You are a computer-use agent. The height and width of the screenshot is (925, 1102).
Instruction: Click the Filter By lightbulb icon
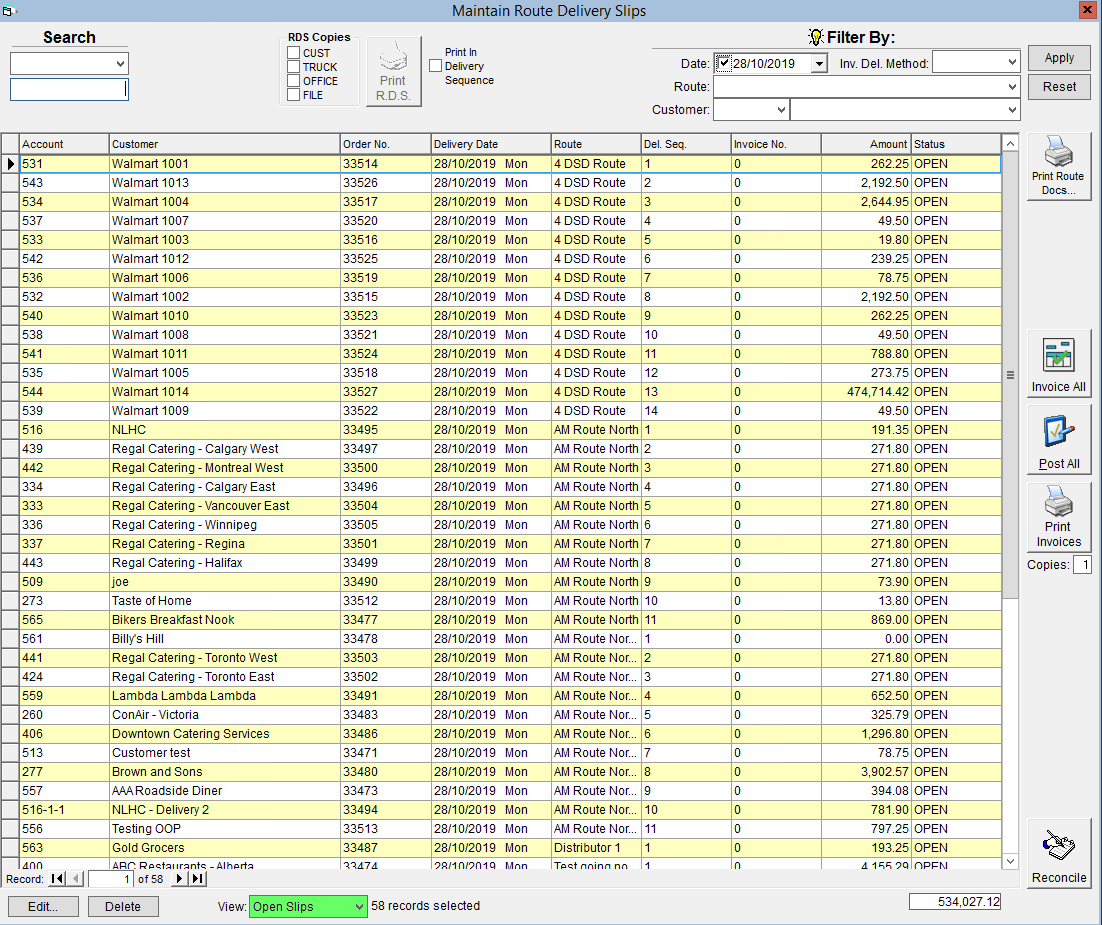pyautogui.click(x=815, y=37)
